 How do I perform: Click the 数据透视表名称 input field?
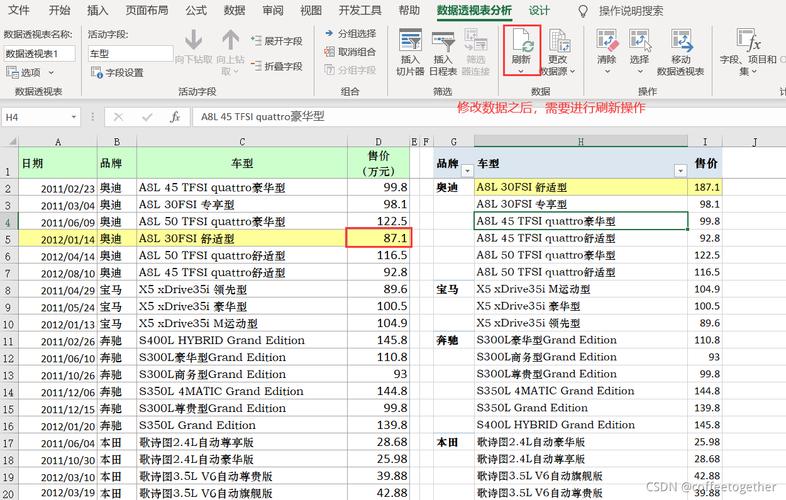coord(40,53)
